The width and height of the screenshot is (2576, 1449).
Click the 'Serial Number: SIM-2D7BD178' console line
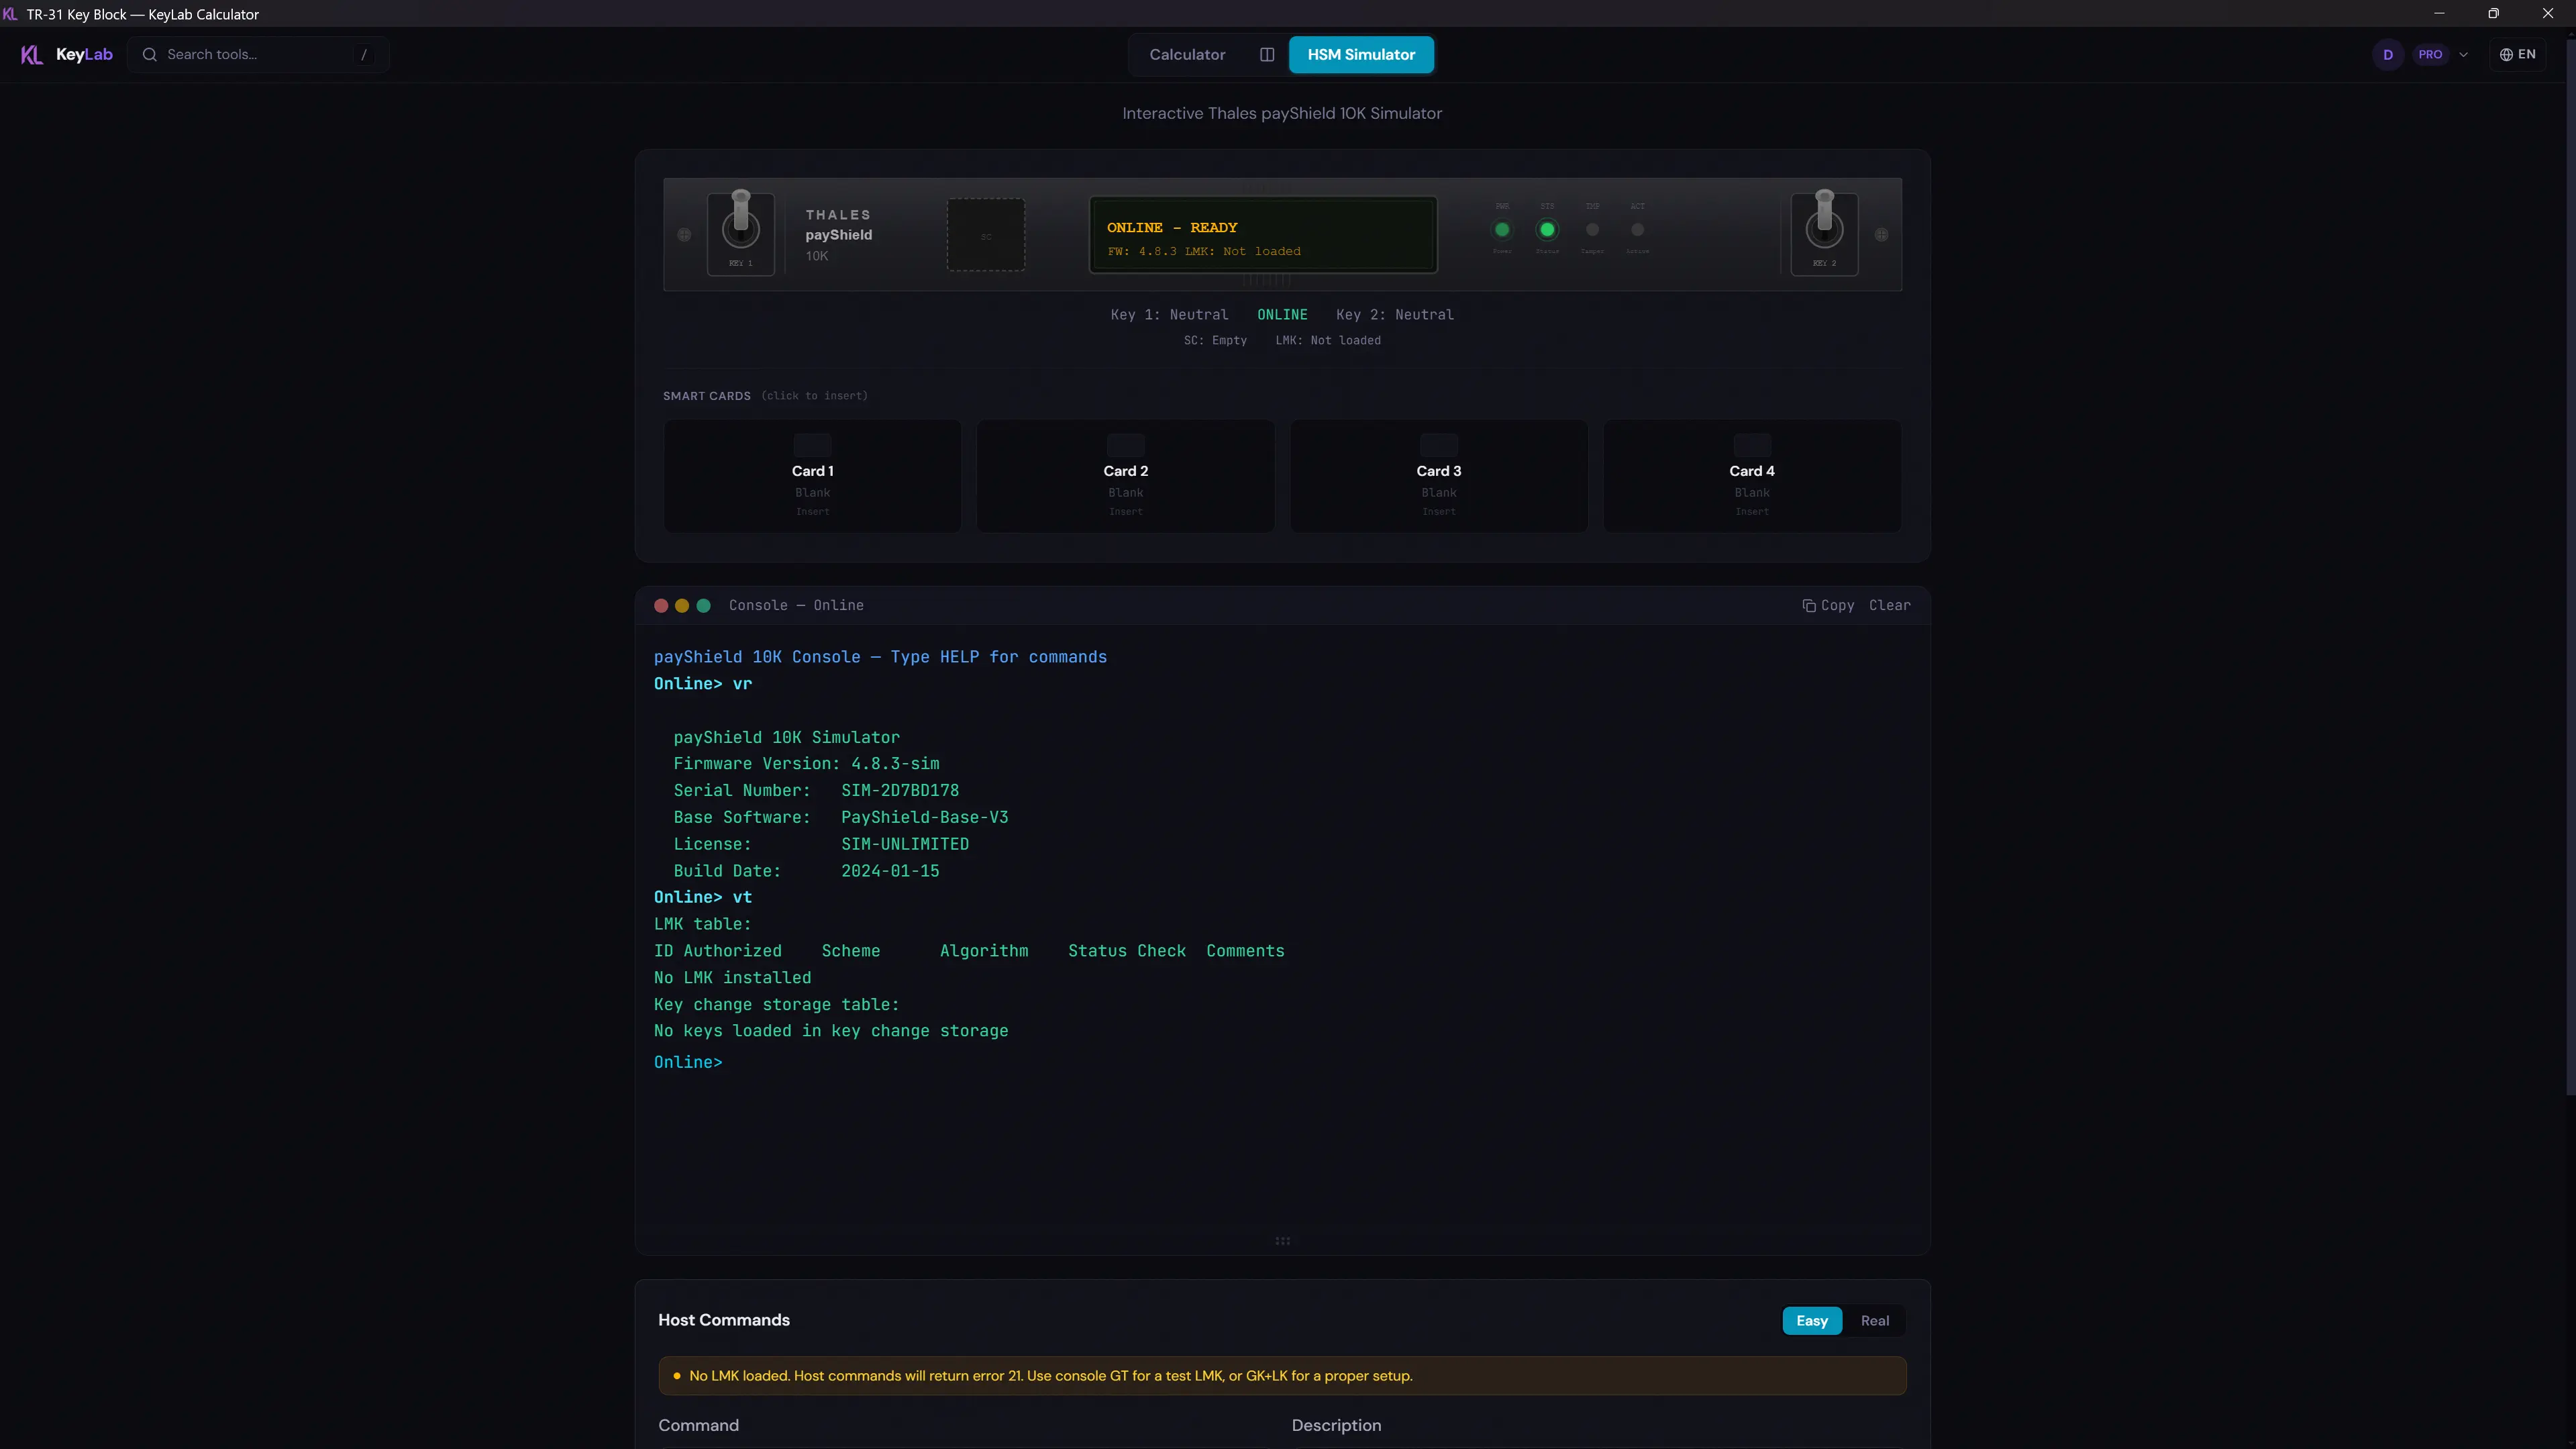tap(816, 790)
